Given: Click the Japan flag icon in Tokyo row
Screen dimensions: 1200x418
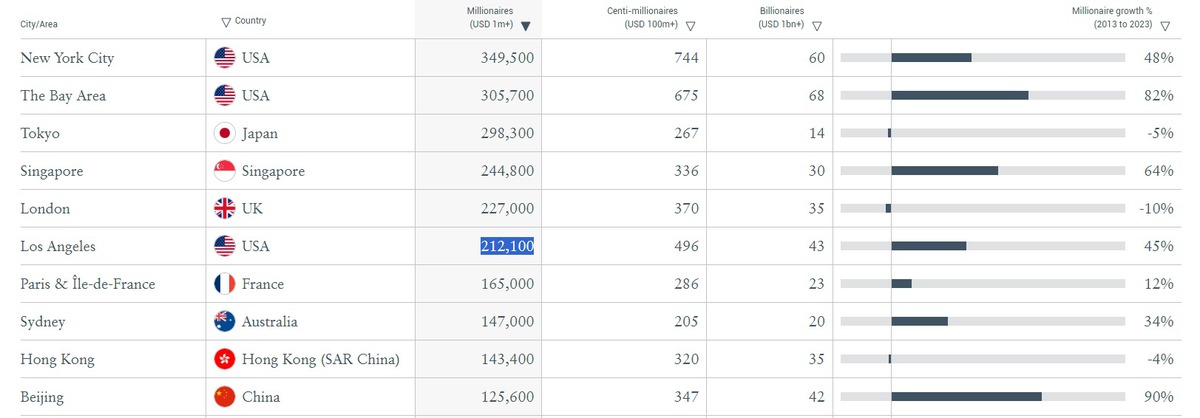Looking at the screenshot, I should click(x=225, y=133).
